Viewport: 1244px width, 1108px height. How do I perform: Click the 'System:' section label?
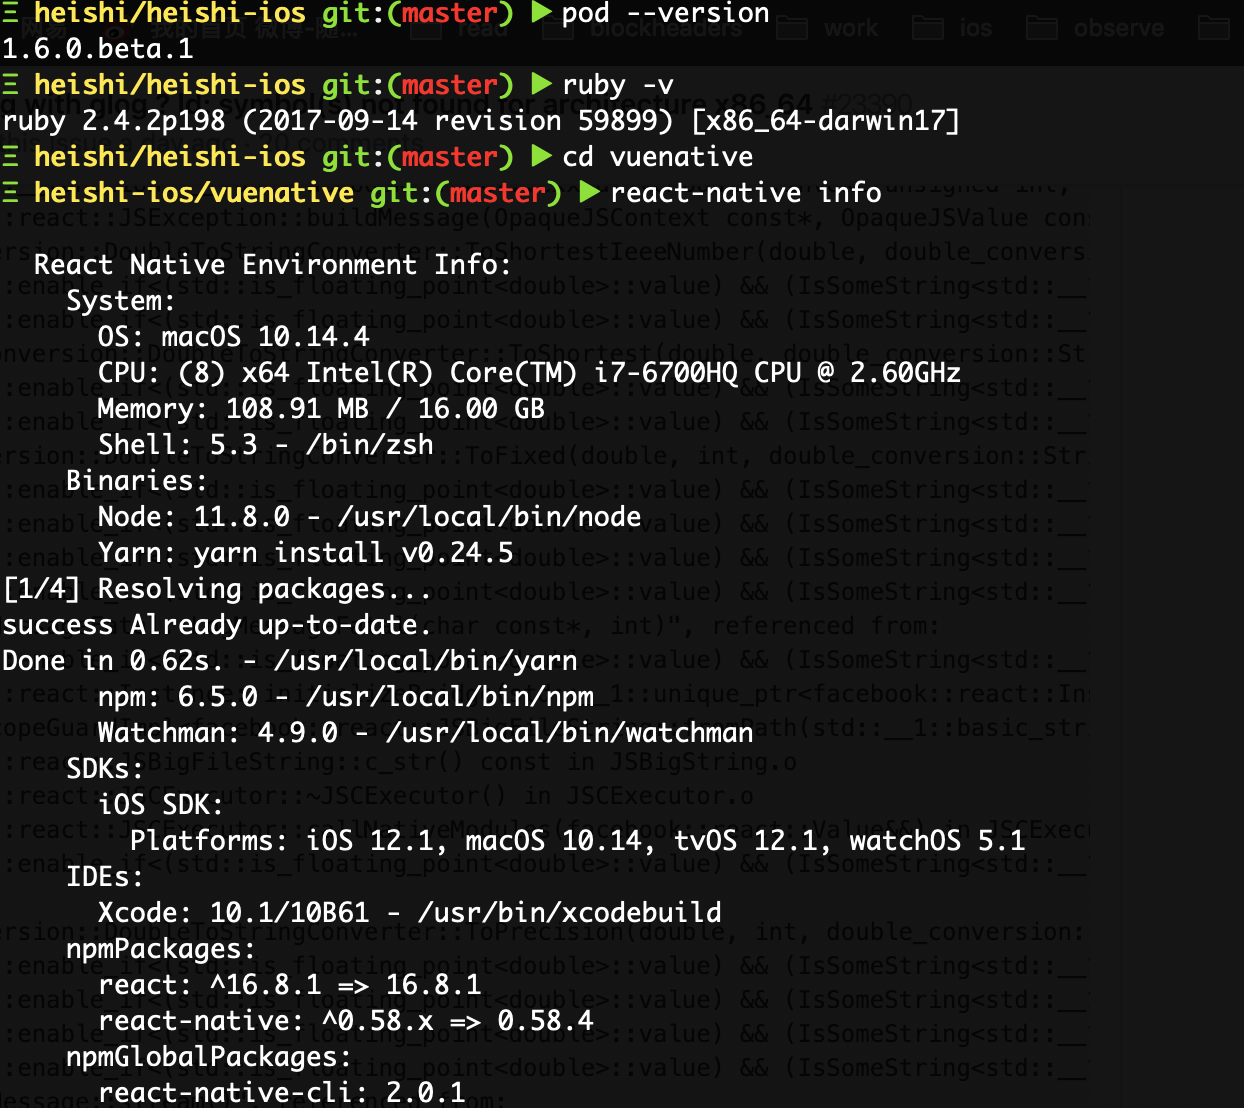[x=121, y=301]
